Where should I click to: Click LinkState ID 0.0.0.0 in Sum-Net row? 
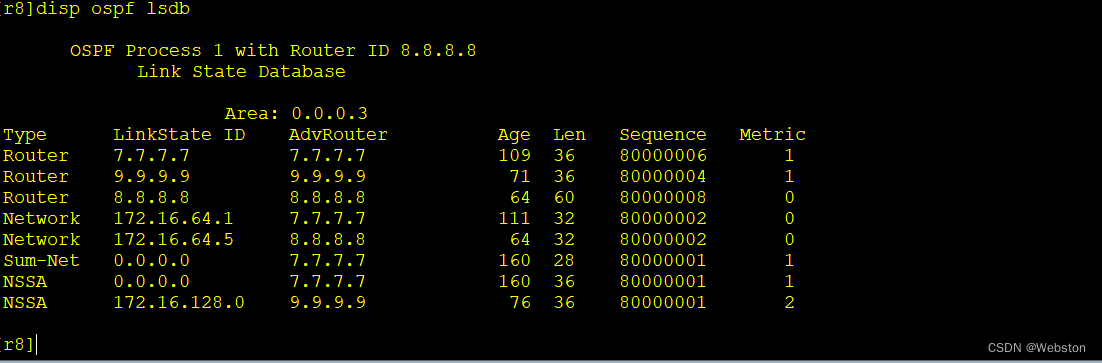[151, 261]
